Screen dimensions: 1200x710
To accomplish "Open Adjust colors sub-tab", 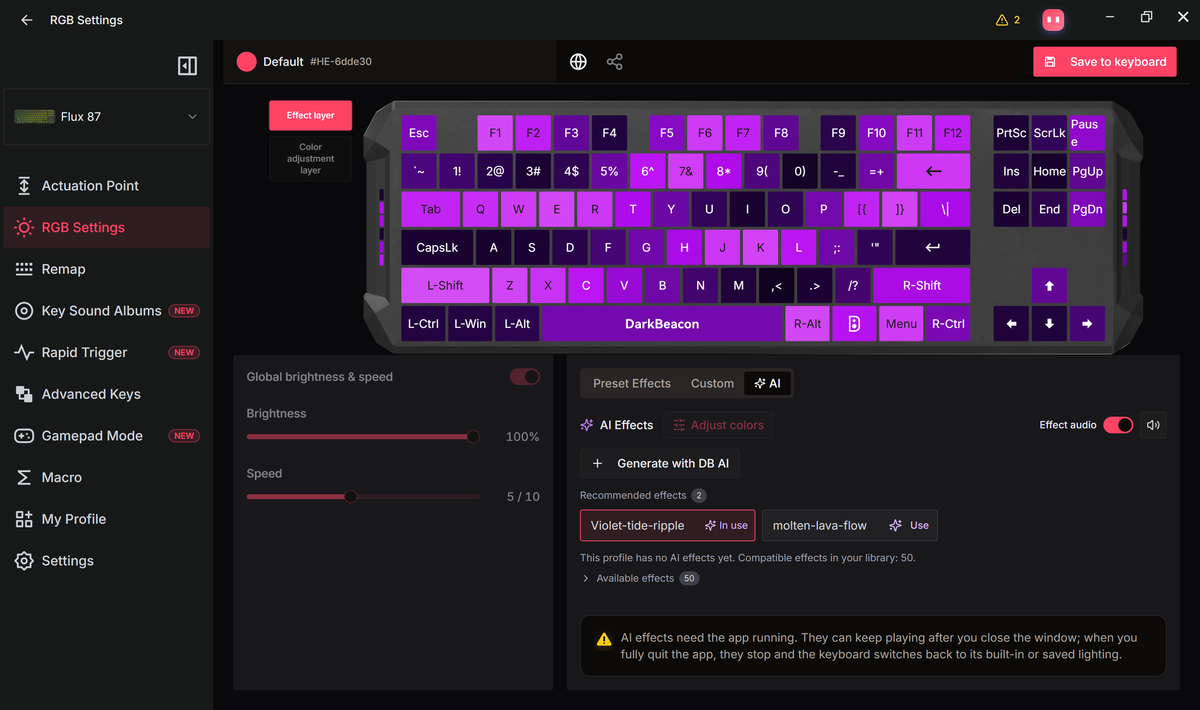I will pos(718,425).
